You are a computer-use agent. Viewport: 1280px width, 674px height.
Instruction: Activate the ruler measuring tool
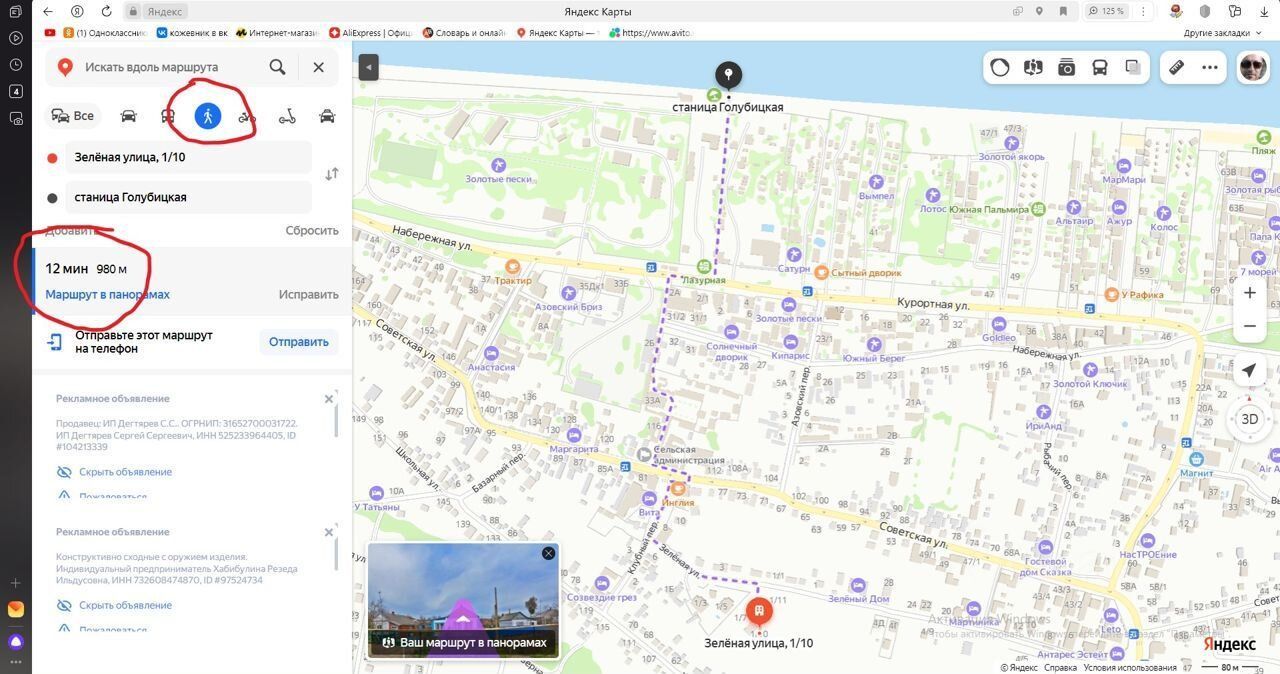[1177, 67]
